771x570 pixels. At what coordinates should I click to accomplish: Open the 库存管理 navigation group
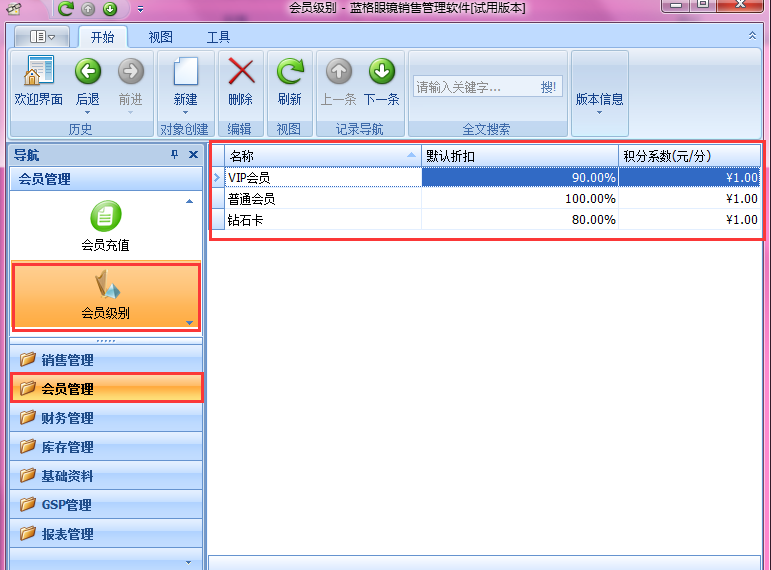pyautogui.click(x=106, y=447)
